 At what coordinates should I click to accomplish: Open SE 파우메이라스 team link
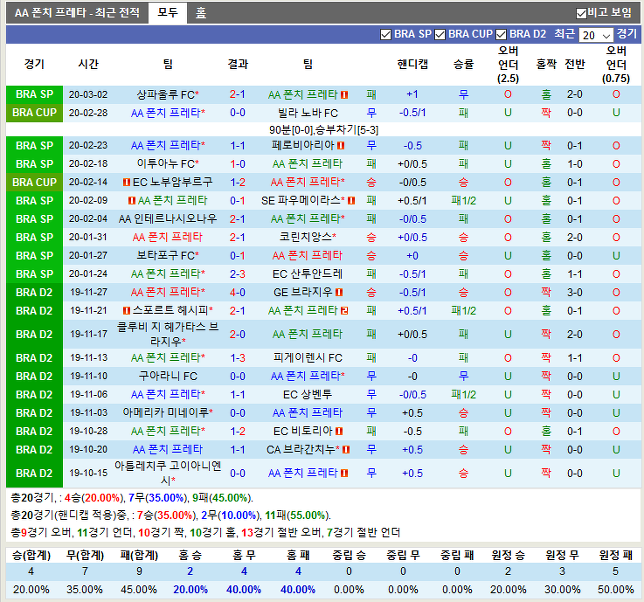[x=303, y=200]
